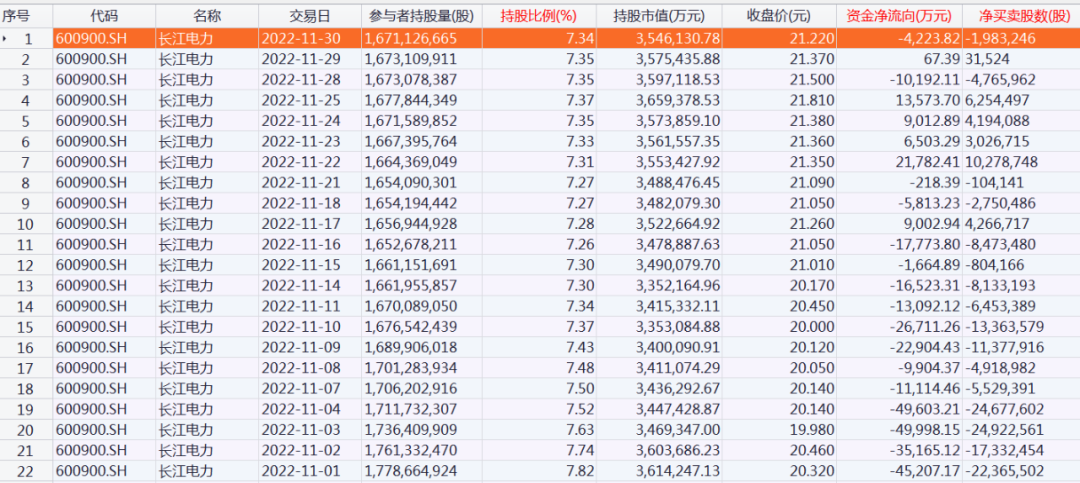This screenshot has width=1080, height=483.
Task: Sort by 代码 column header
Action: tap(103, 14)
